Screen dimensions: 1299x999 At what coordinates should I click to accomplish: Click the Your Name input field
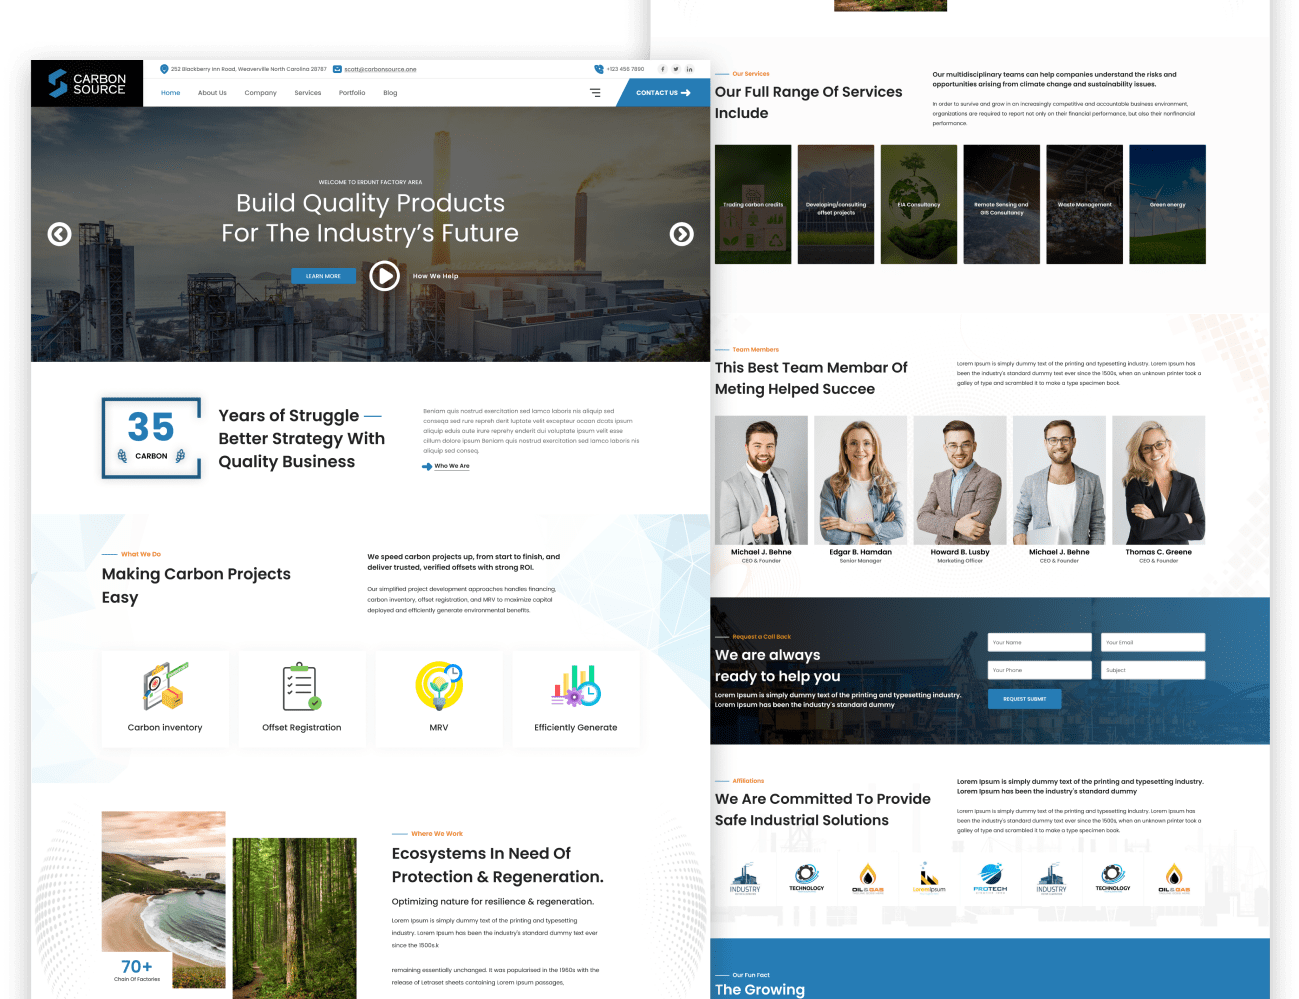point(1040,643)
